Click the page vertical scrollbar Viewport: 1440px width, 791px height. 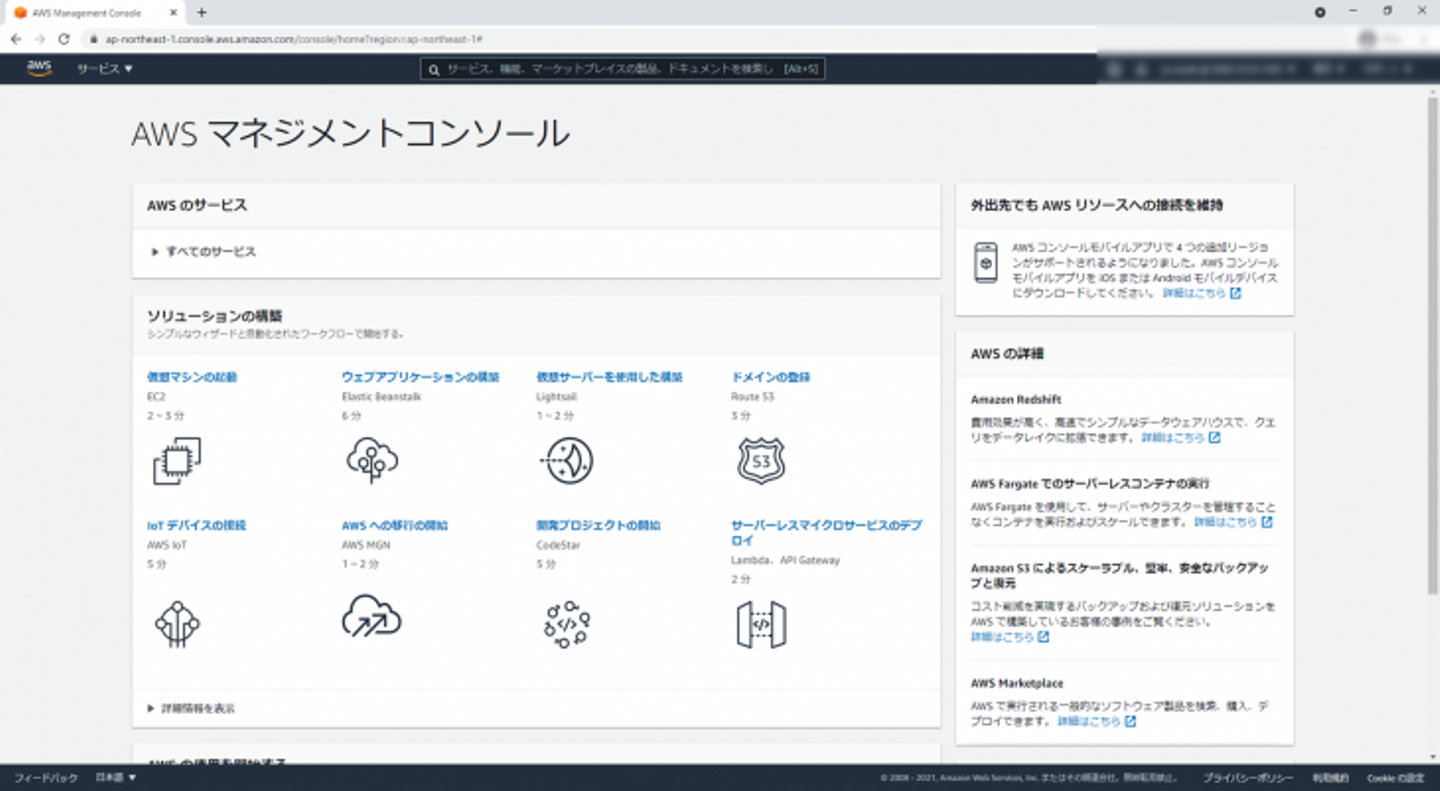pyautogui.click(x=1432, y=300)
